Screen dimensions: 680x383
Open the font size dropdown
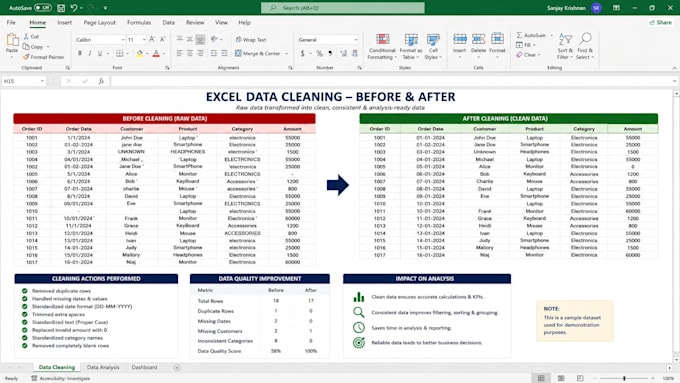coord(144,39)
